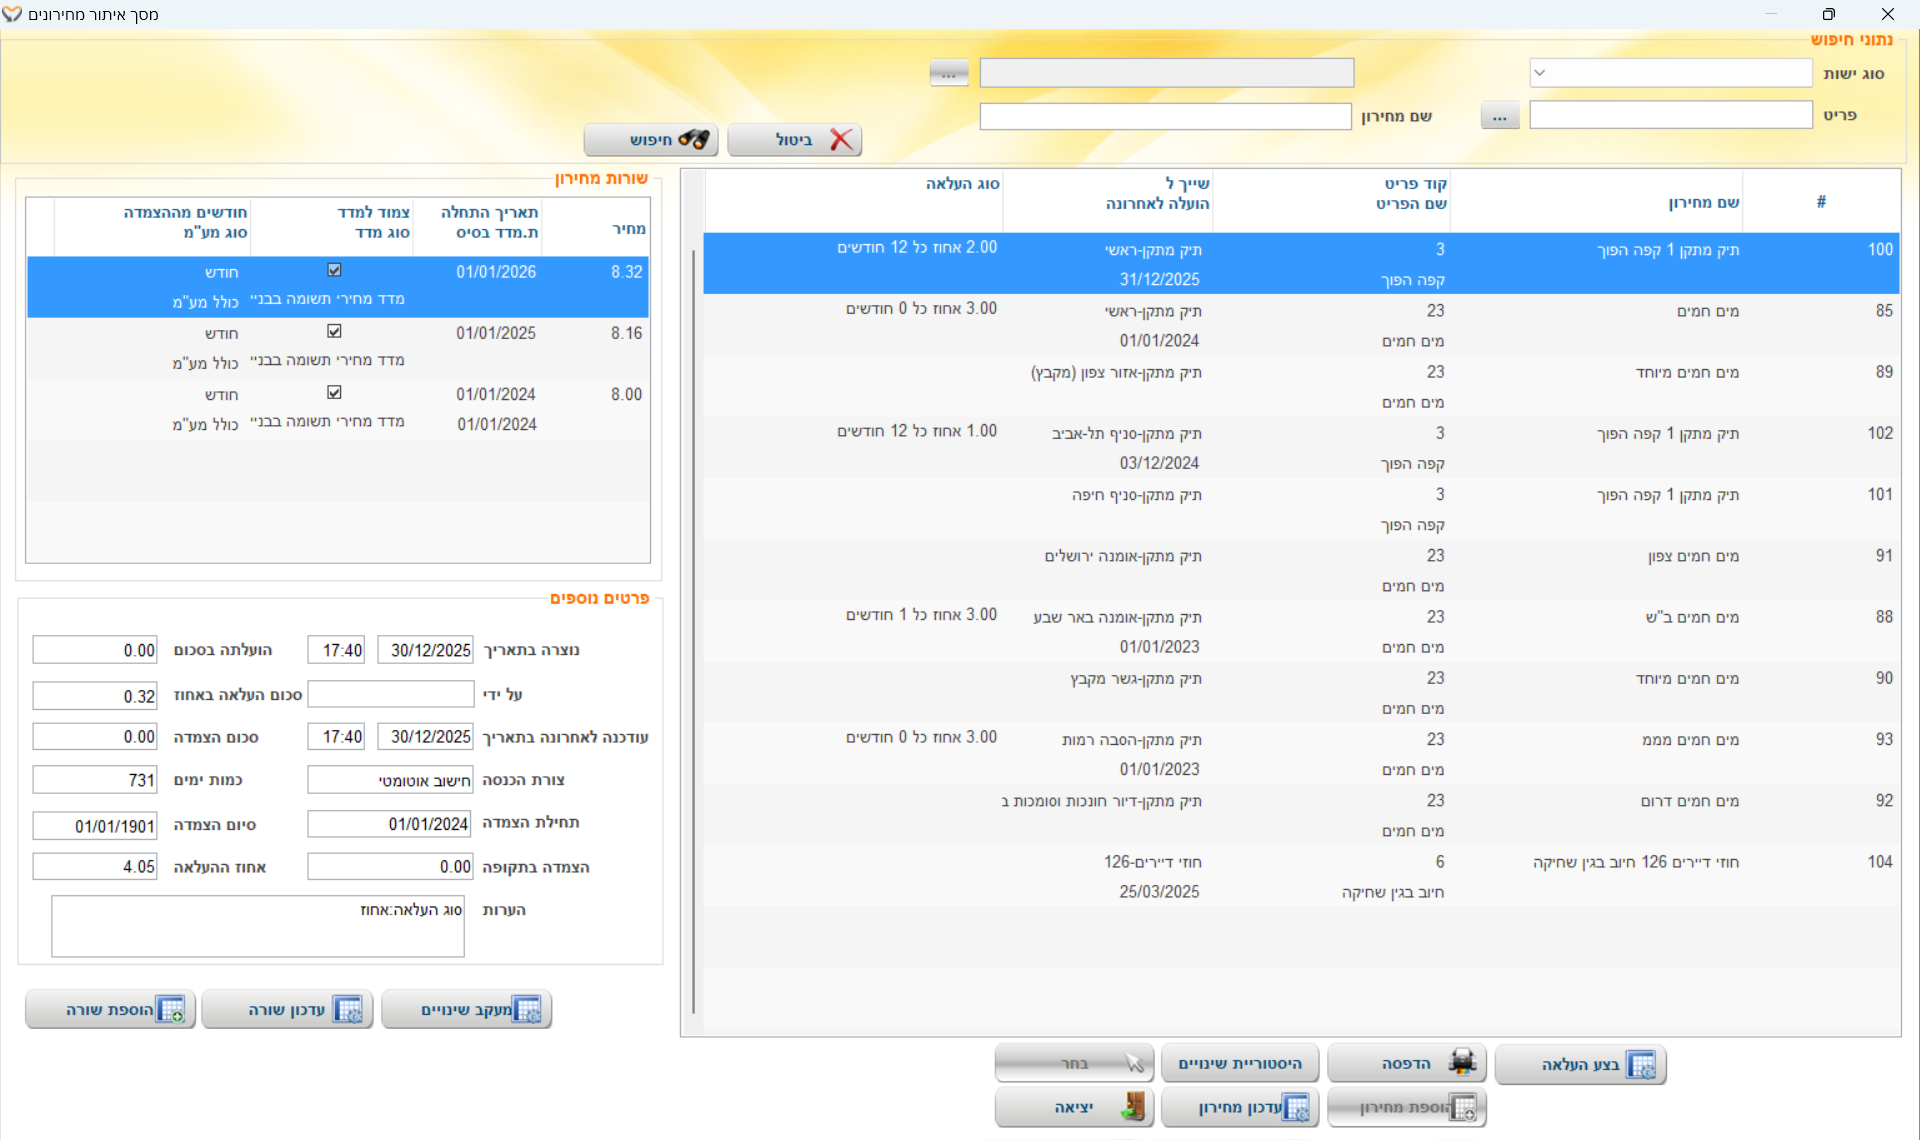Screen dimensions: 1920x1140
Task: Click הוספת שורה add row icon
Action: coord(171,1010)
